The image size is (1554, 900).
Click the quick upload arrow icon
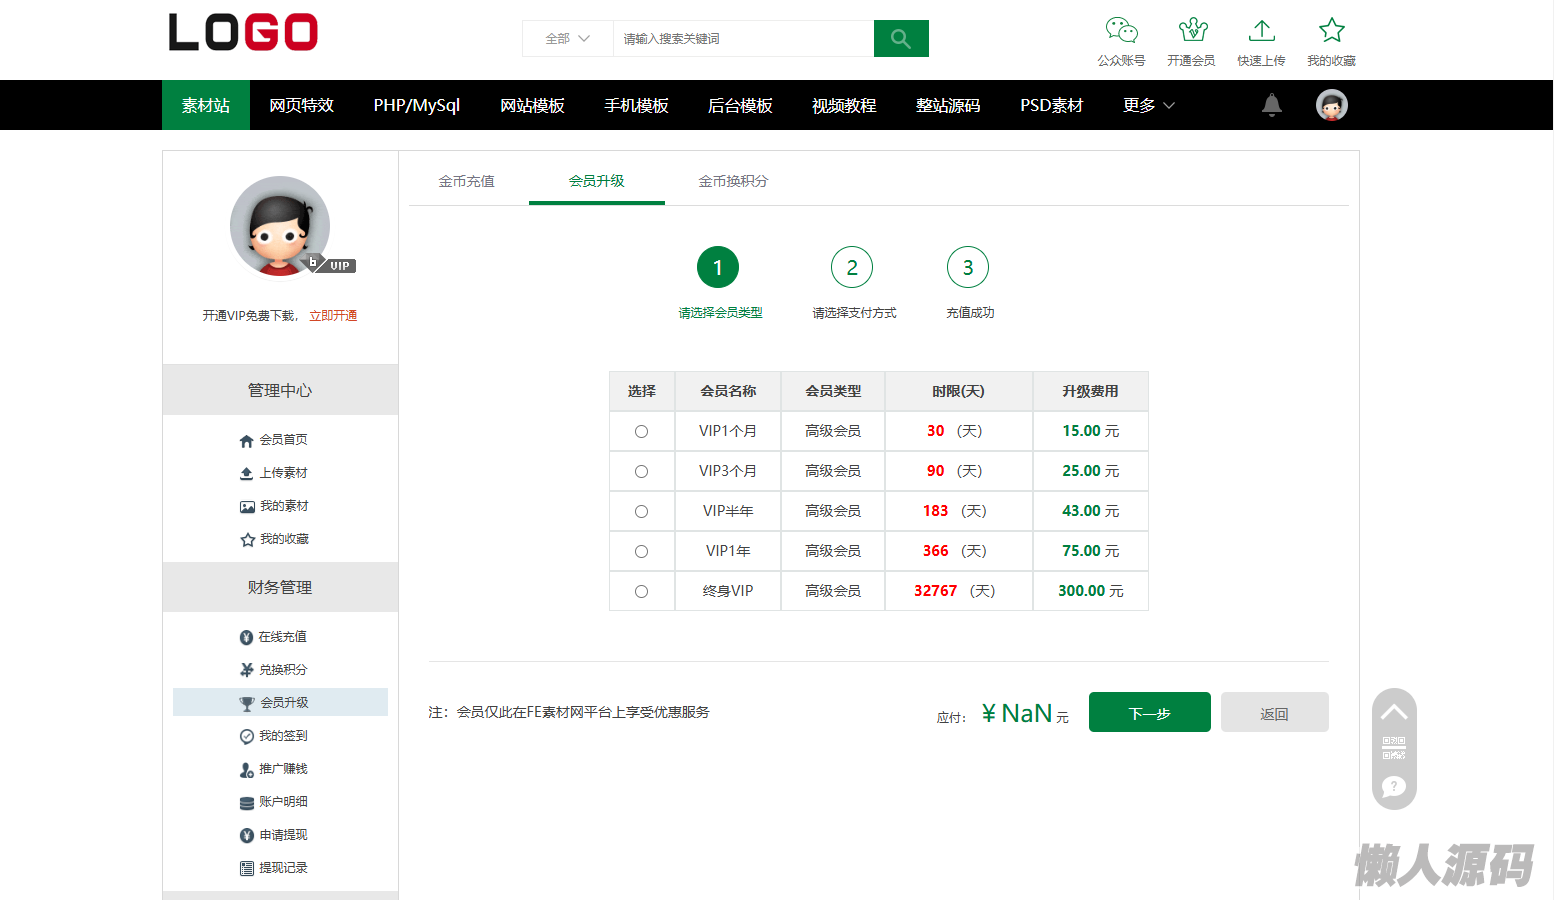click(x=1261, y=31)
